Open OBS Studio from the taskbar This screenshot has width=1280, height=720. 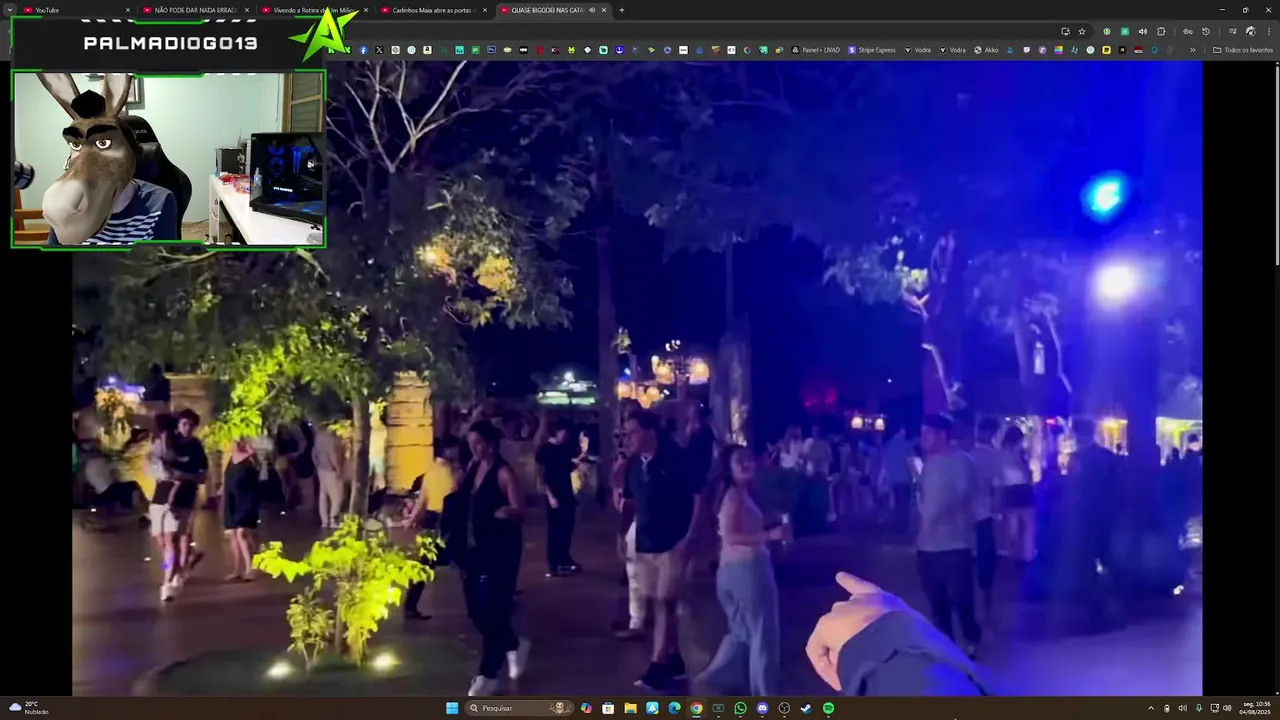[x=784, y=708]
